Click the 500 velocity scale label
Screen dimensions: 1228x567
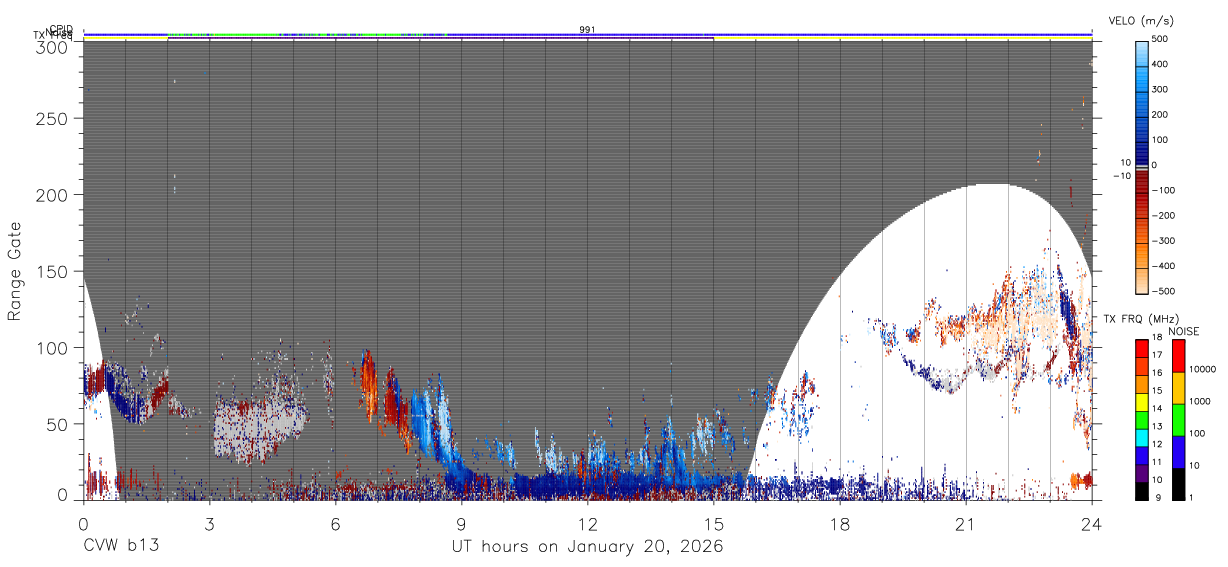[x=1159, y=39]
